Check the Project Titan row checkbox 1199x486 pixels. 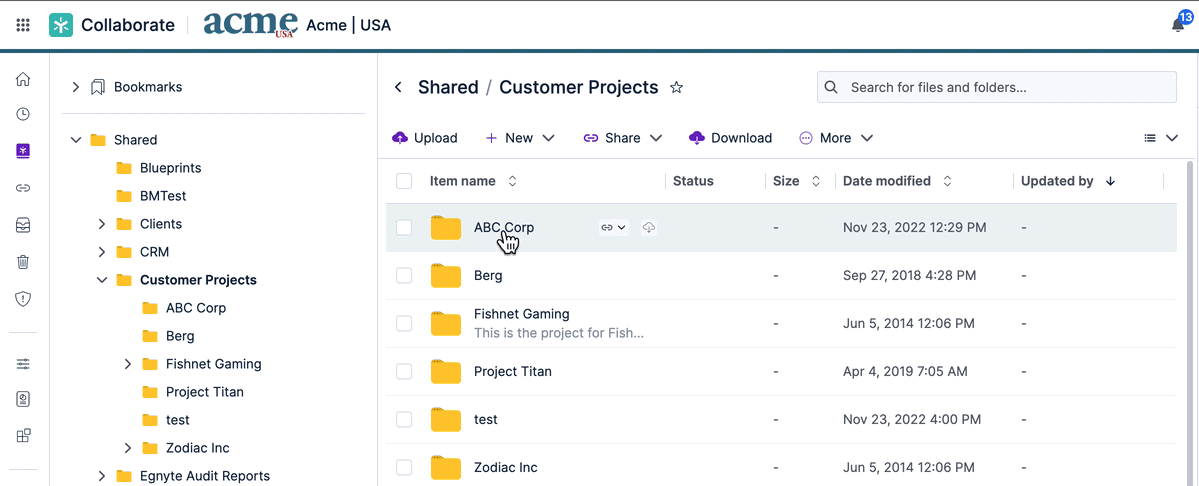[404, 371]
